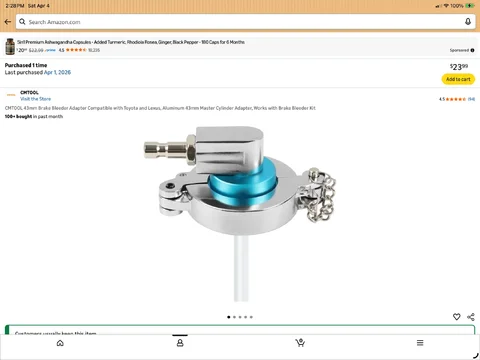
Task: Tap the voice search microphone icon
Action: point(468,22)
